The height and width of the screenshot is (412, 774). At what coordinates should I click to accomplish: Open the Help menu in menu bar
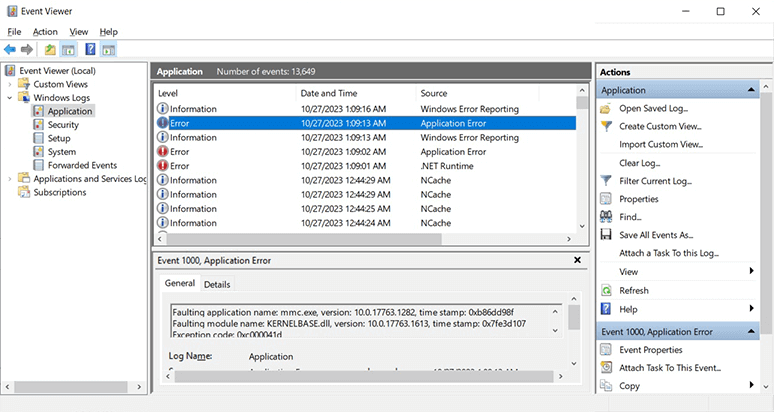pyautogui.click(x=109, y=32)
